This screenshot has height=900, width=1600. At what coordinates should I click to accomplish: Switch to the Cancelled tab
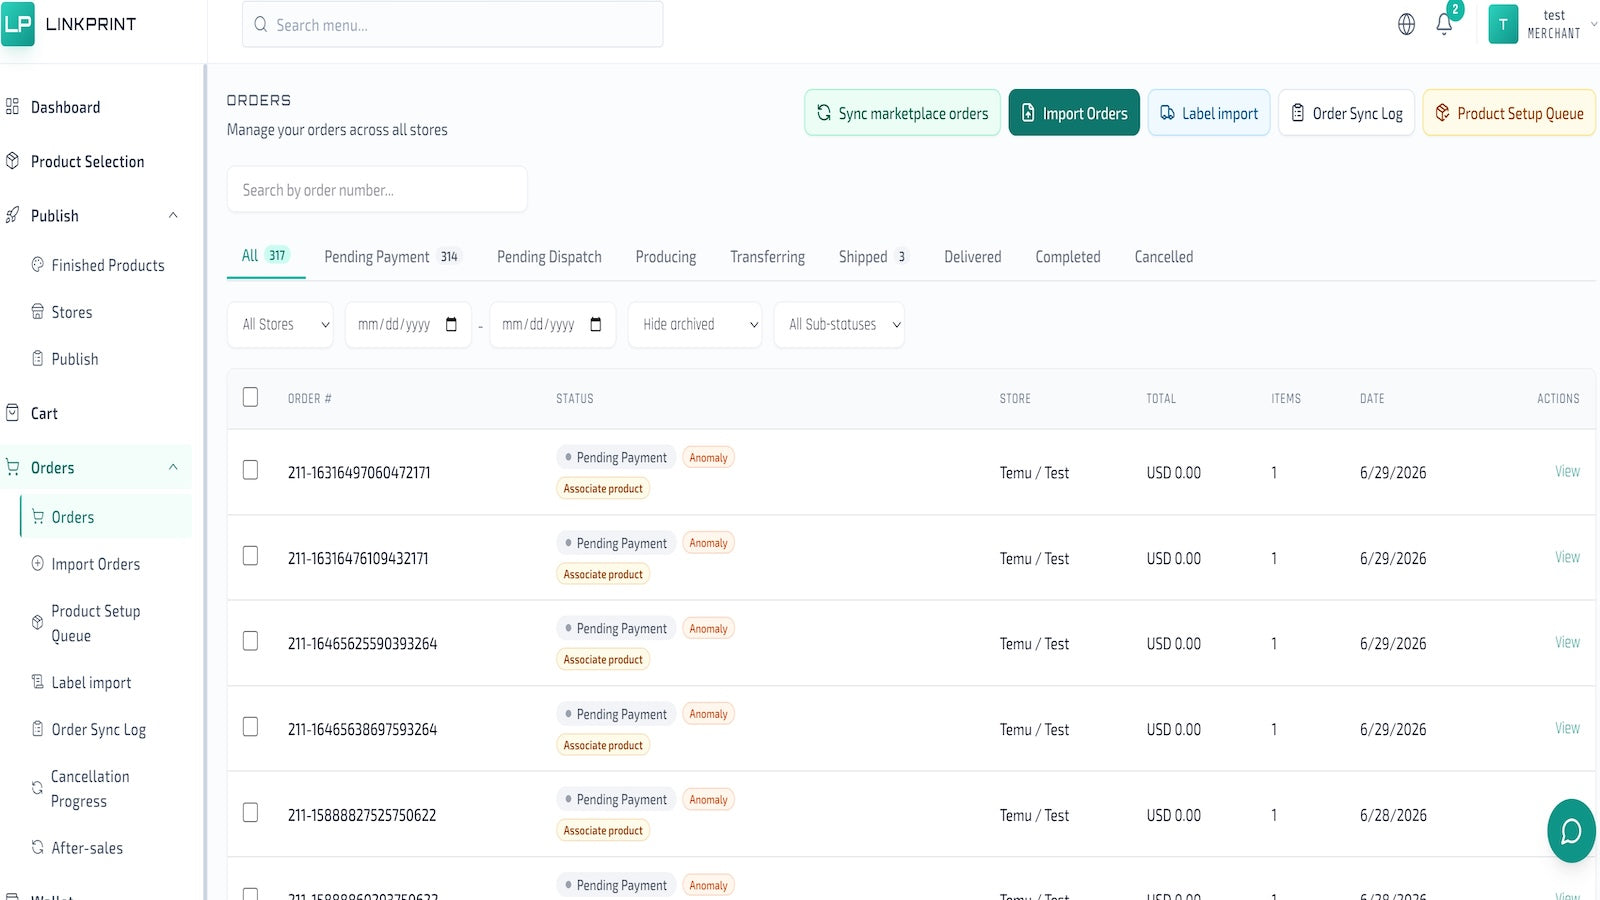point(1164,257)
